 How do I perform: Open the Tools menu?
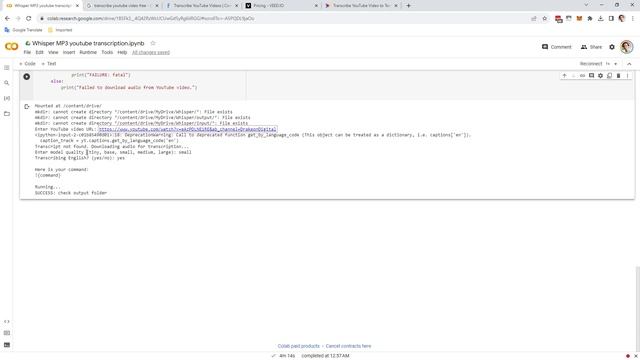pos(107,52)
